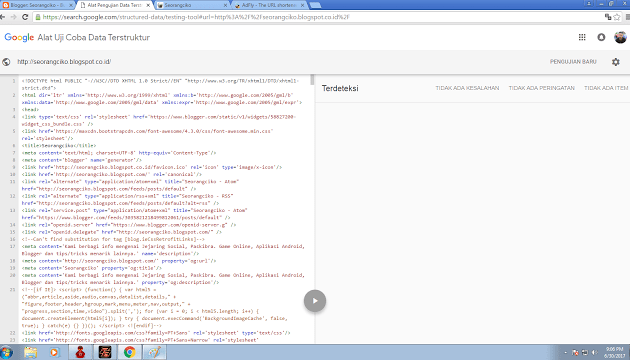
Task: Open the Google apps grid
Action: click(582, 37)
